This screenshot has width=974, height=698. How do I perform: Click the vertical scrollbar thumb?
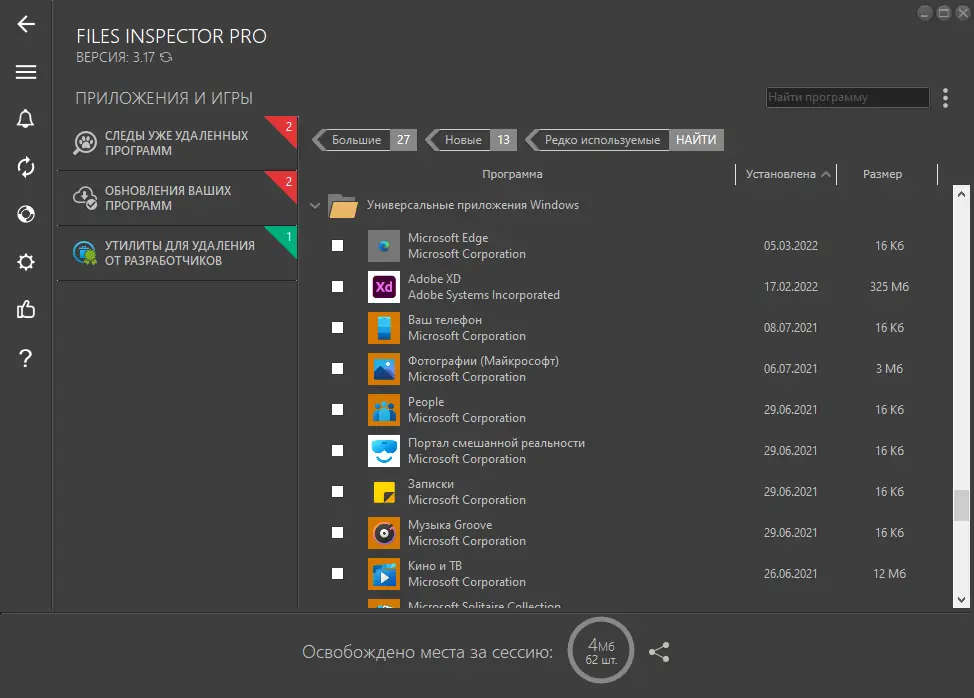pos(961,505)
